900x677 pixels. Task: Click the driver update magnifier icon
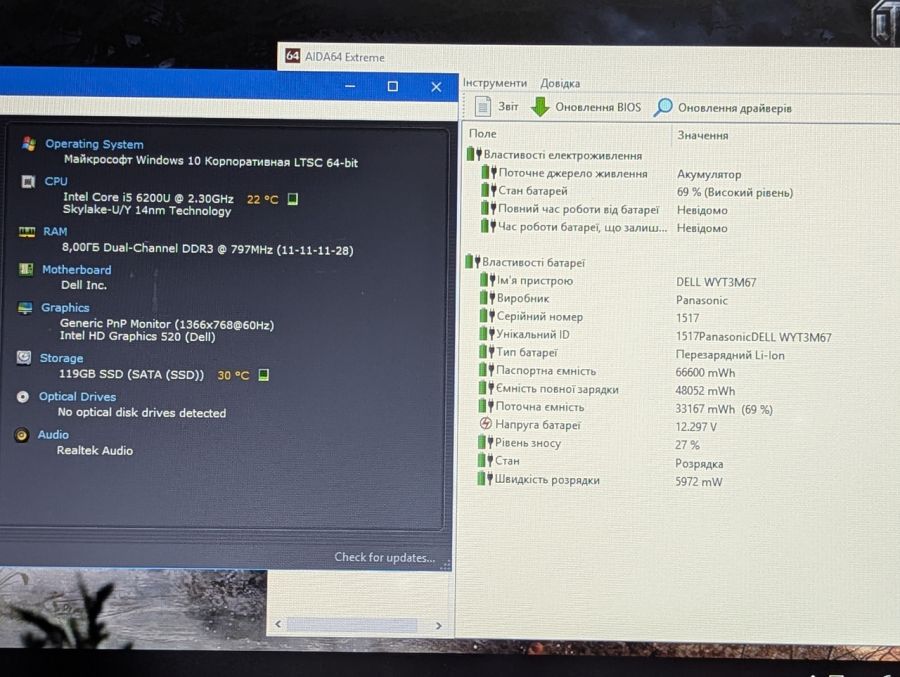click(x=663, y=107)
